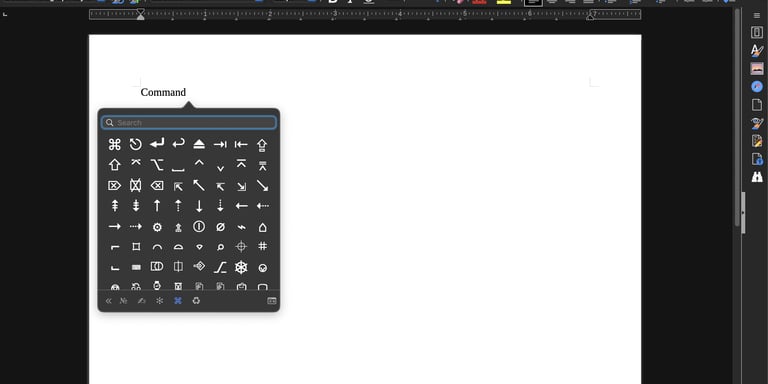Open the sidebar Properties deck

coord(757,32)
